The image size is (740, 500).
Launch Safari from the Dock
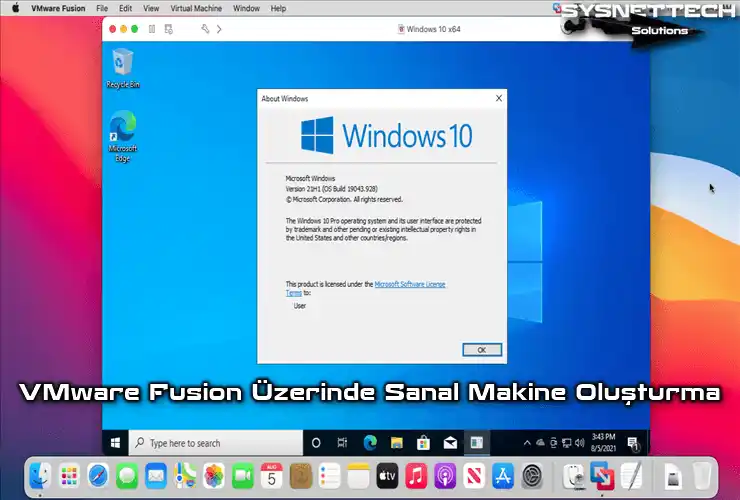(98, 476)
